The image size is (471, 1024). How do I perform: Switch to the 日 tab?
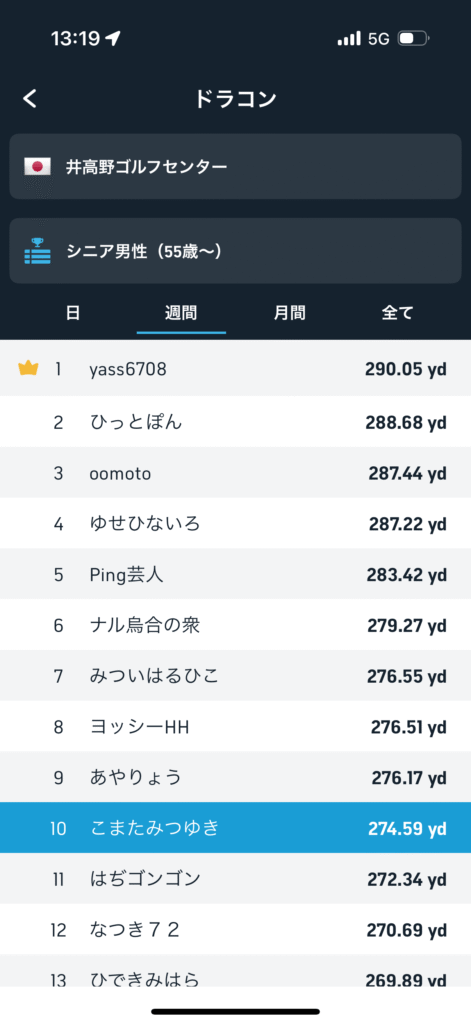coord(73,313)
